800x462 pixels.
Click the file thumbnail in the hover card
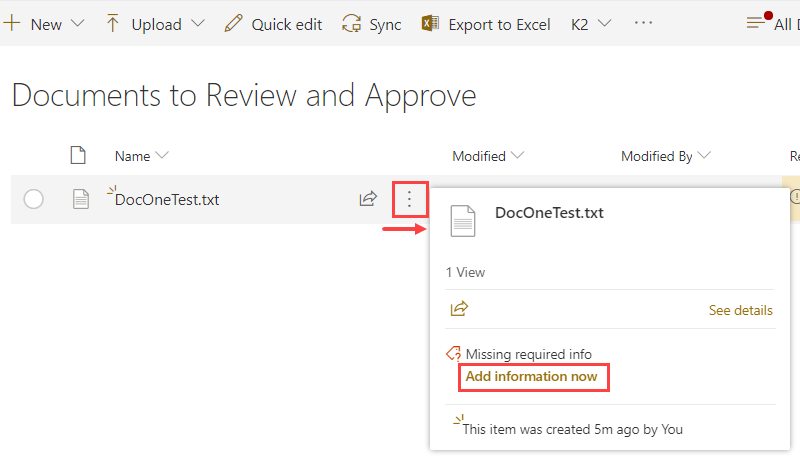[x=463, y=221]
